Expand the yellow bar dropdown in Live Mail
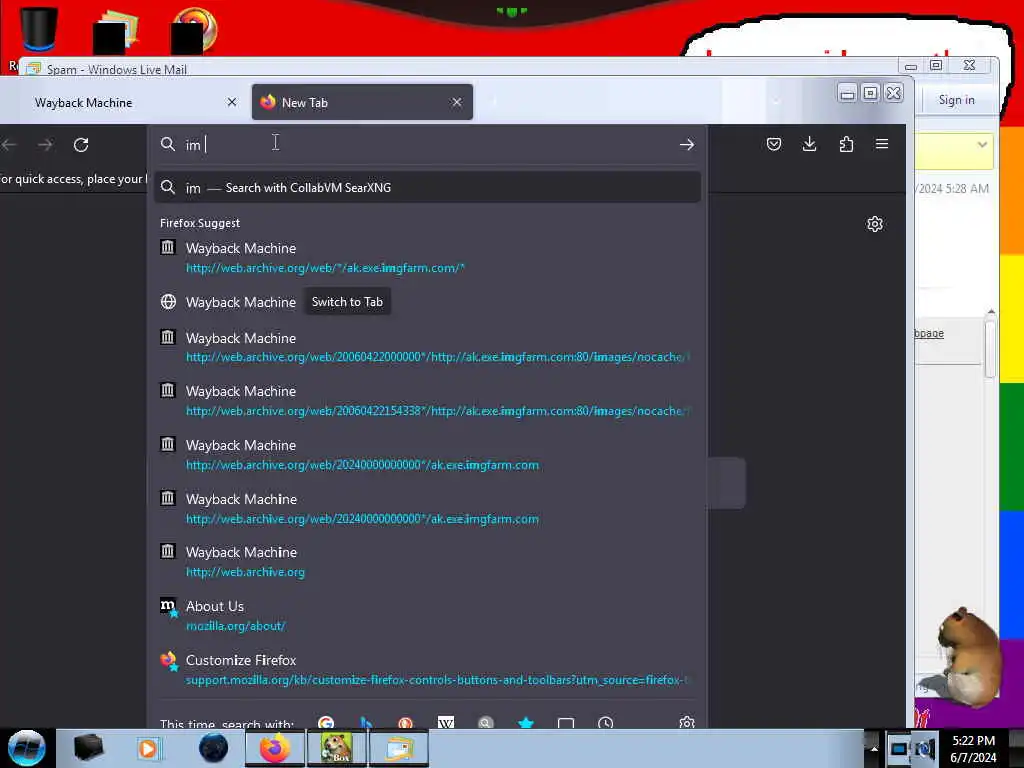The image size is (1024, 768). tap(982, 144)
